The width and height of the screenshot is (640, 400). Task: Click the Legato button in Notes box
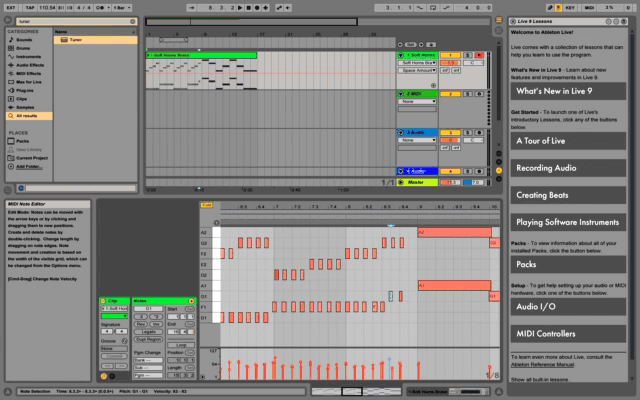click(x=148, y=331)
